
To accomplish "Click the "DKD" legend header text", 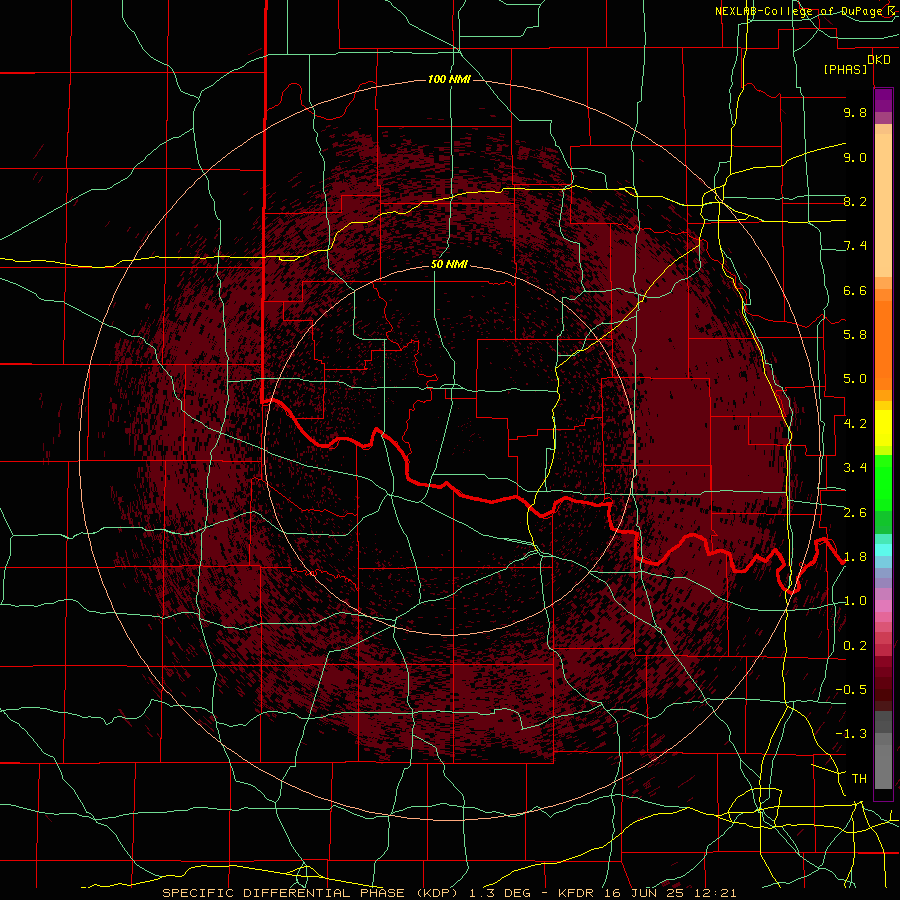I will coord(879,59).
